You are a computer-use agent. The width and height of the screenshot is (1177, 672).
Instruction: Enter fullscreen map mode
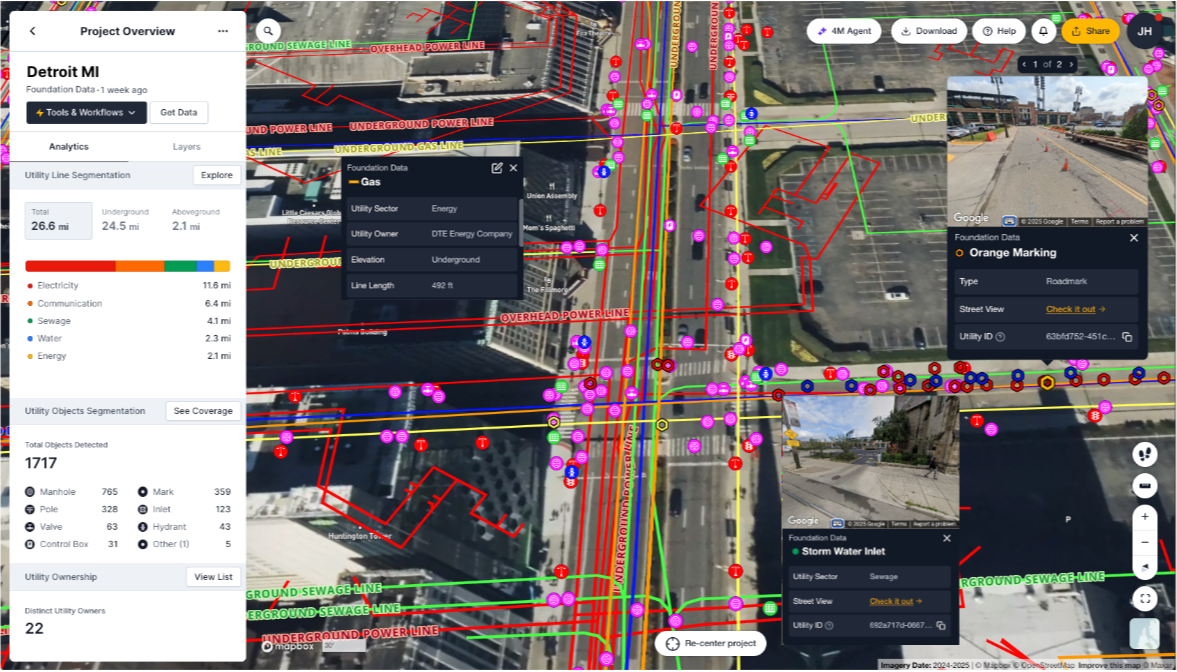[x=1145, y=599]
